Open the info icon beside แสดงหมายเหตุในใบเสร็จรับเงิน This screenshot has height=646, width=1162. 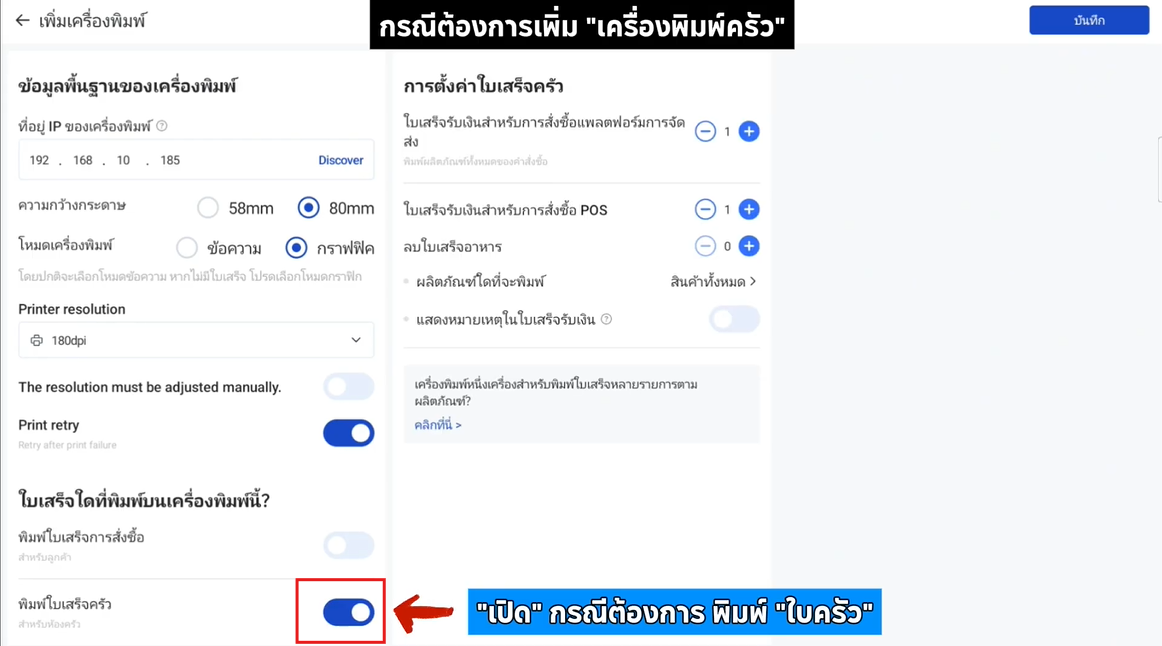coord(606,319)
